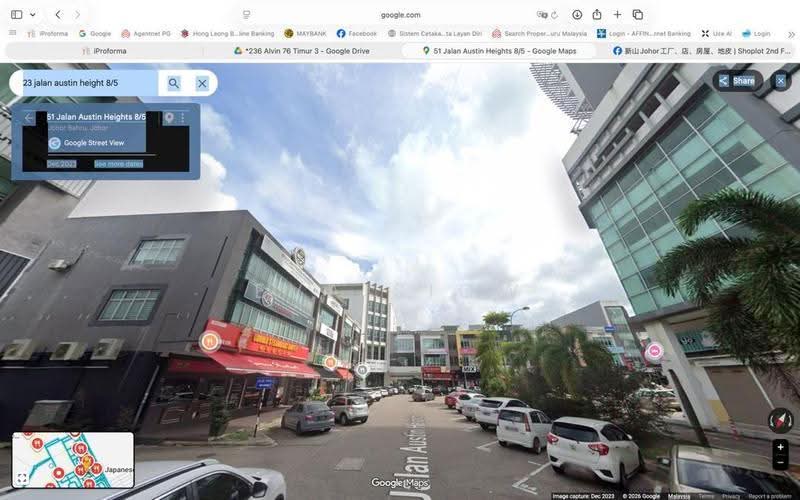The height and width of the screenshot is (500, 800).
Task: Expand the minimap with corner icon
Action: click(x=21, y=479)
